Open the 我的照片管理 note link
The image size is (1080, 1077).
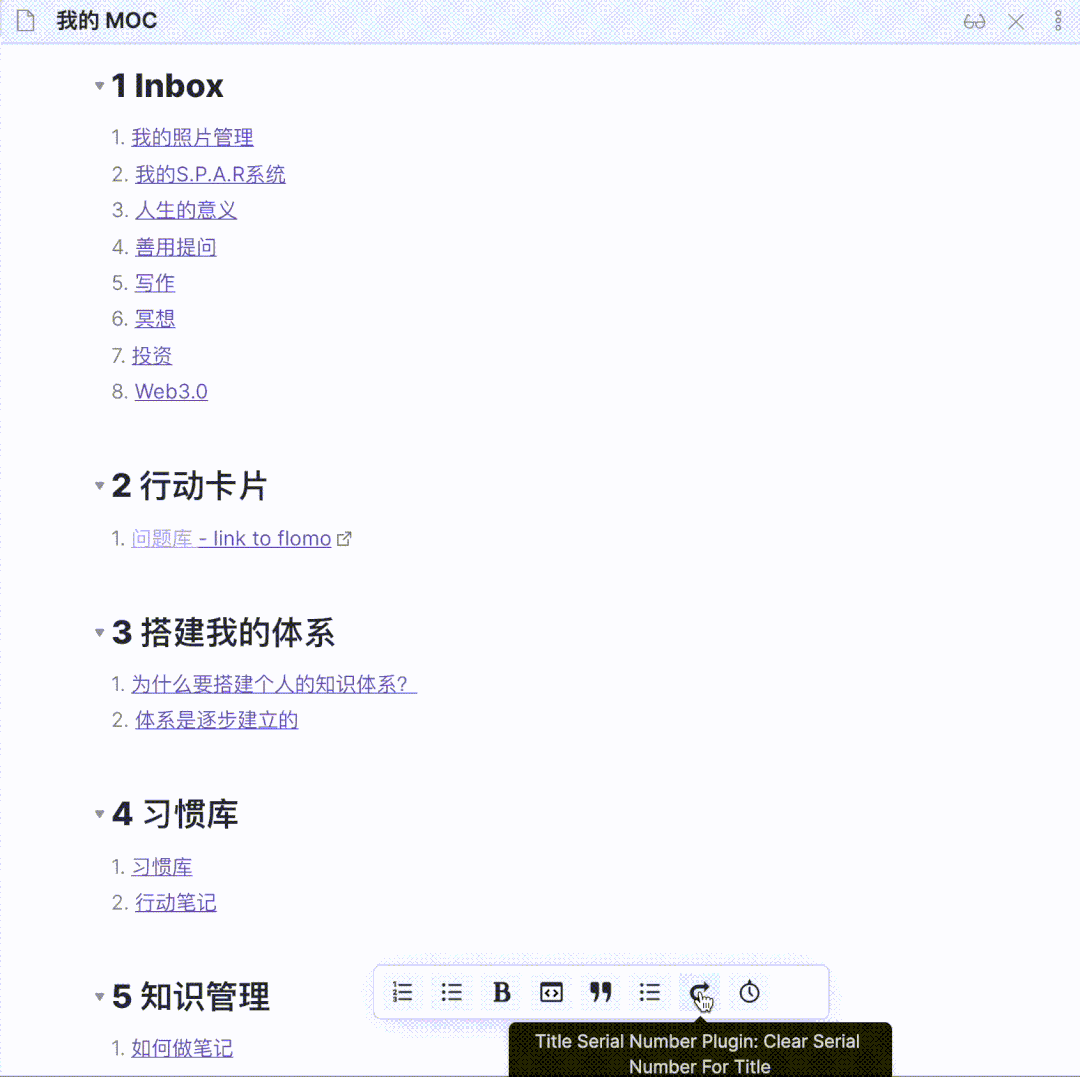[192, 137]
